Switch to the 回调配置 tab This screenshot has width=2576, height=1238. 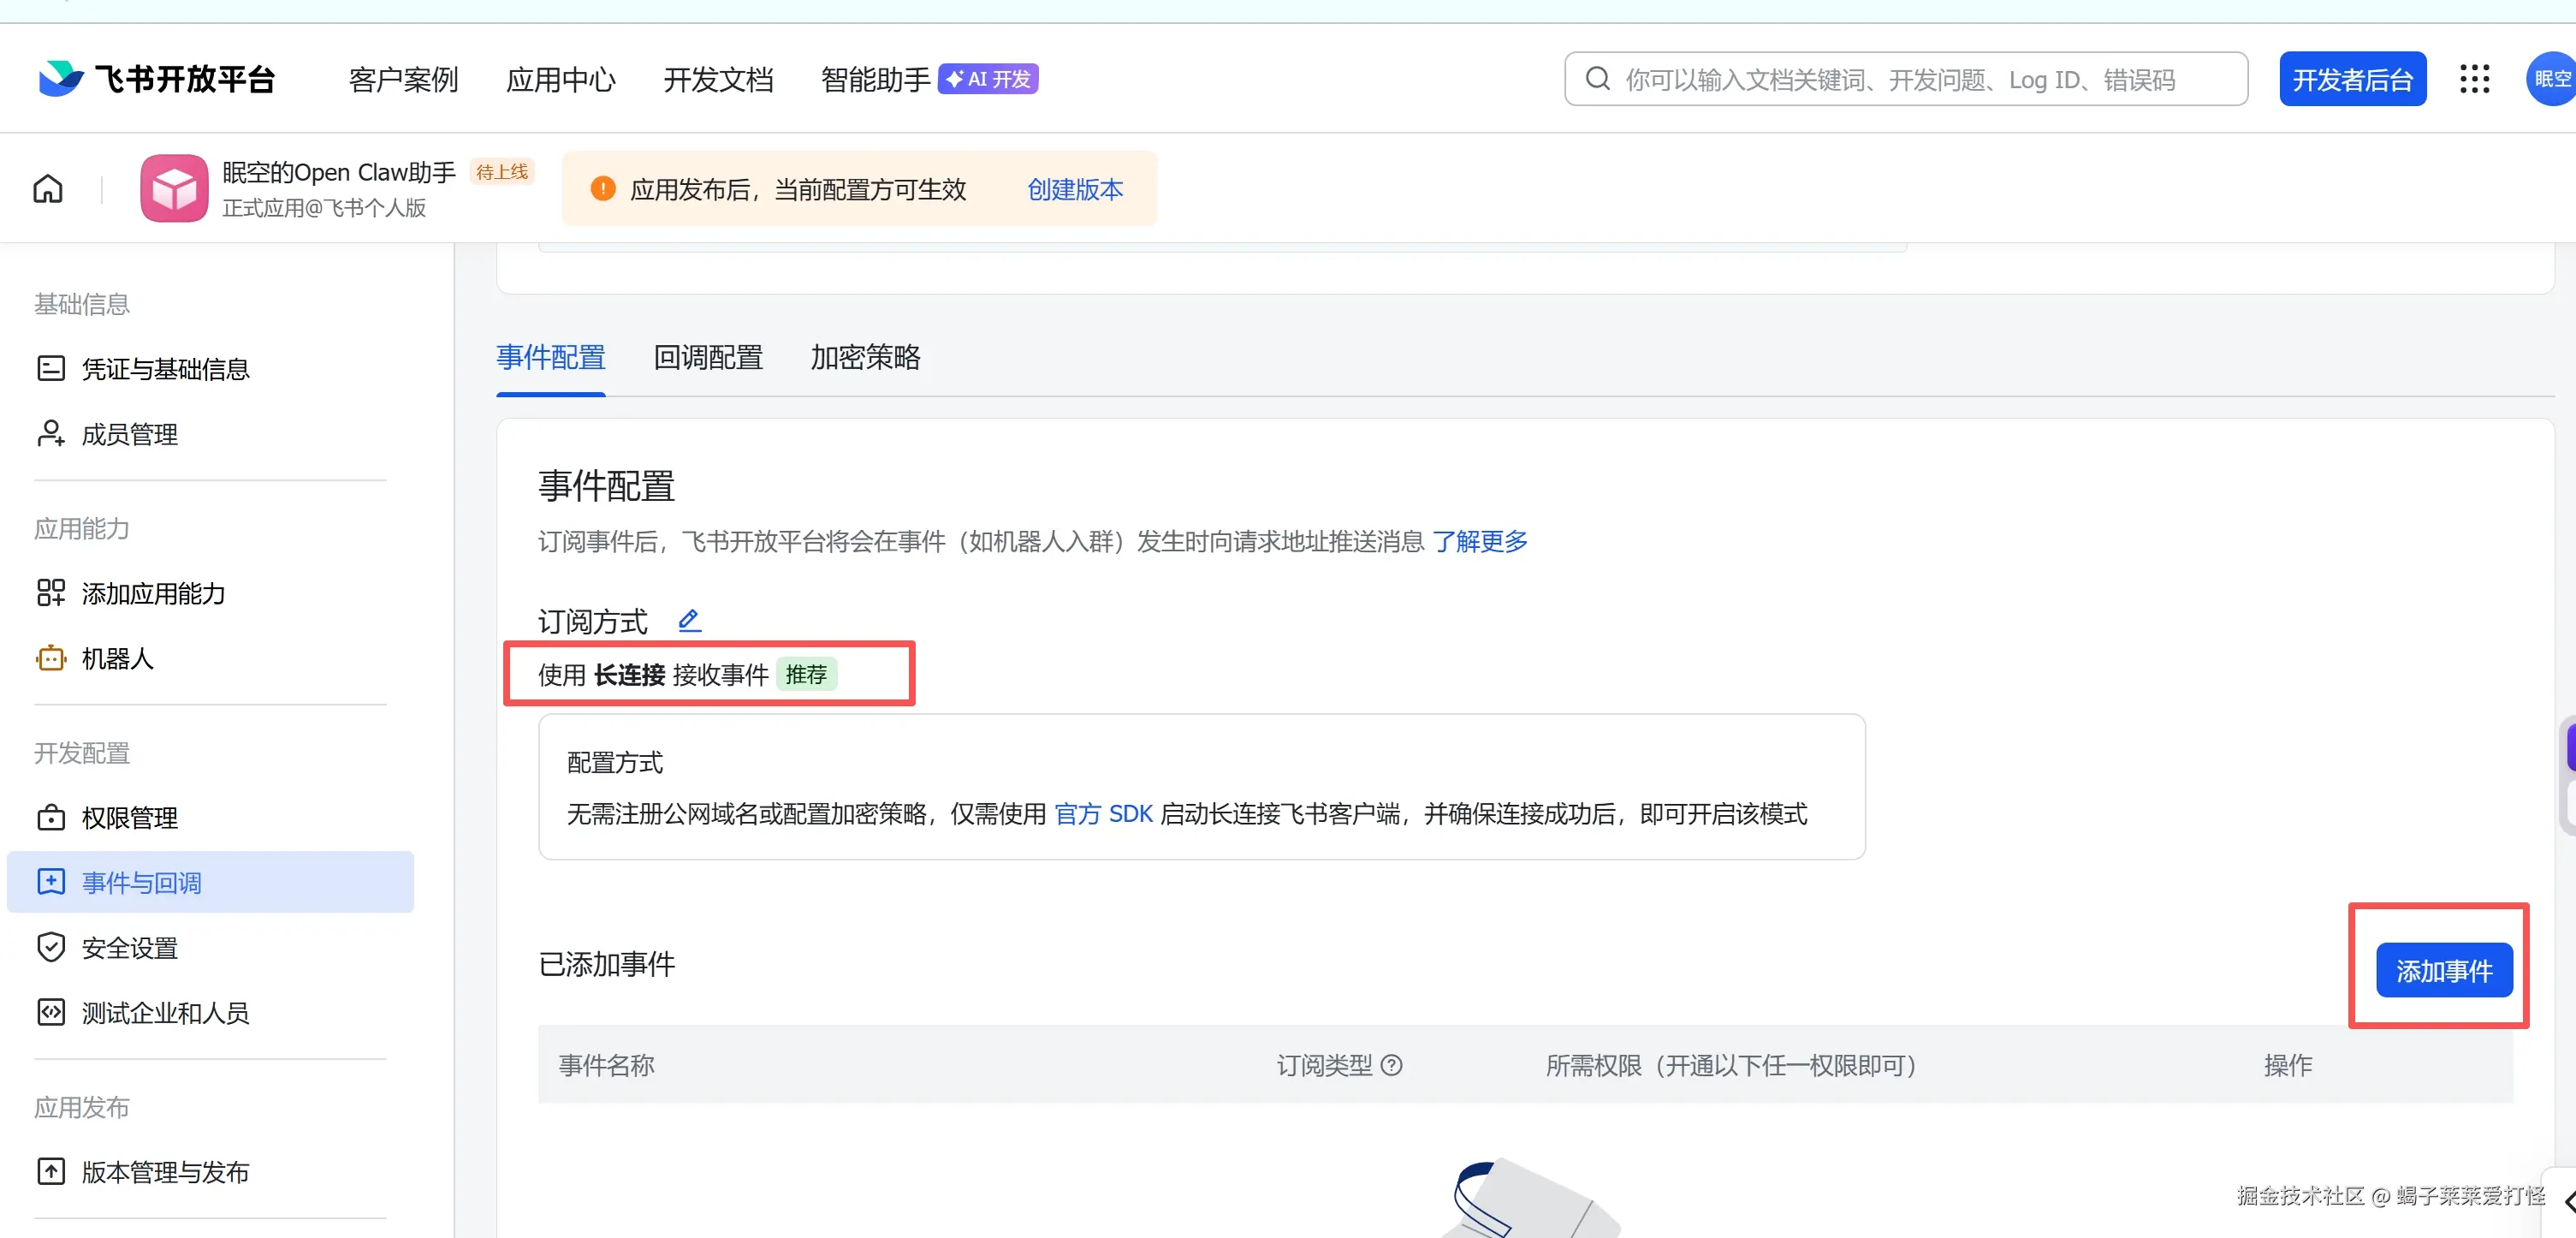[x=707, y=357]
